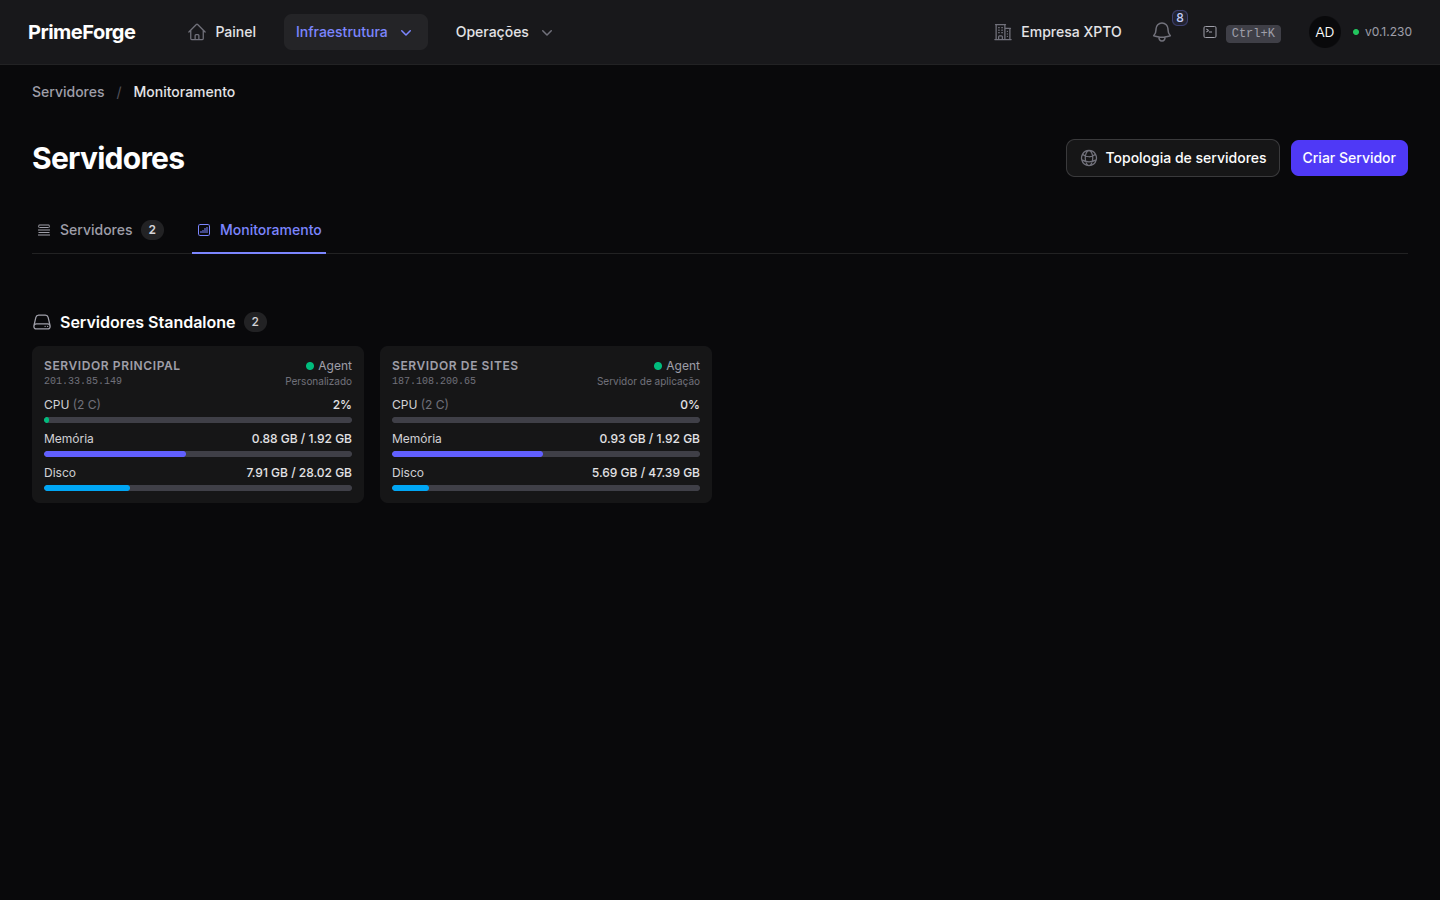This screenshot has width=1440, height=900.
Task: Click the terminal command icon
Action: pyautogui.click(x=1210, y=32)
